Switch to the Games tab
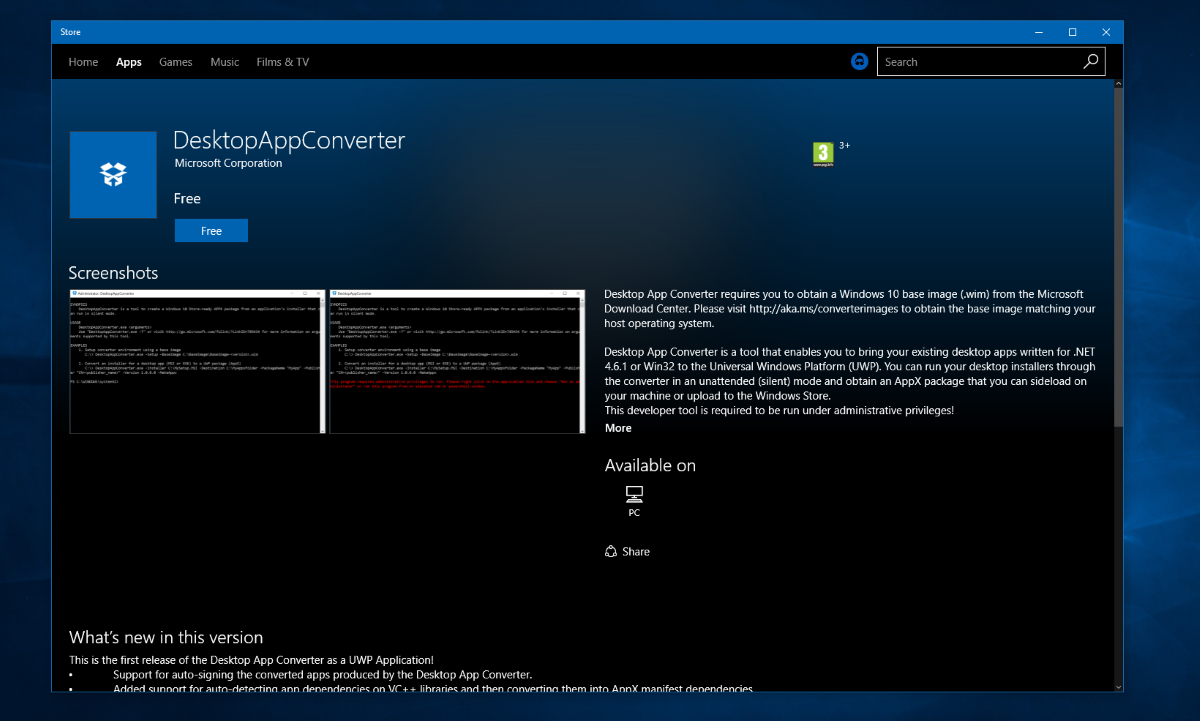This screenshot has width=1200, height=721. pos(176,62)
